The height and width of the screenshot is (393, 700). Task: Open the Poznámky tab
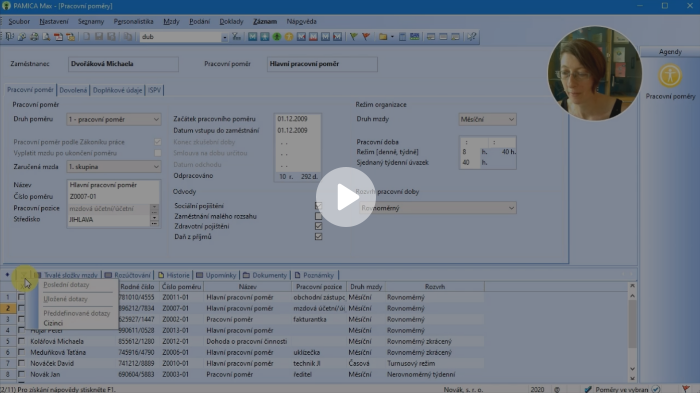tap(314, 275)
